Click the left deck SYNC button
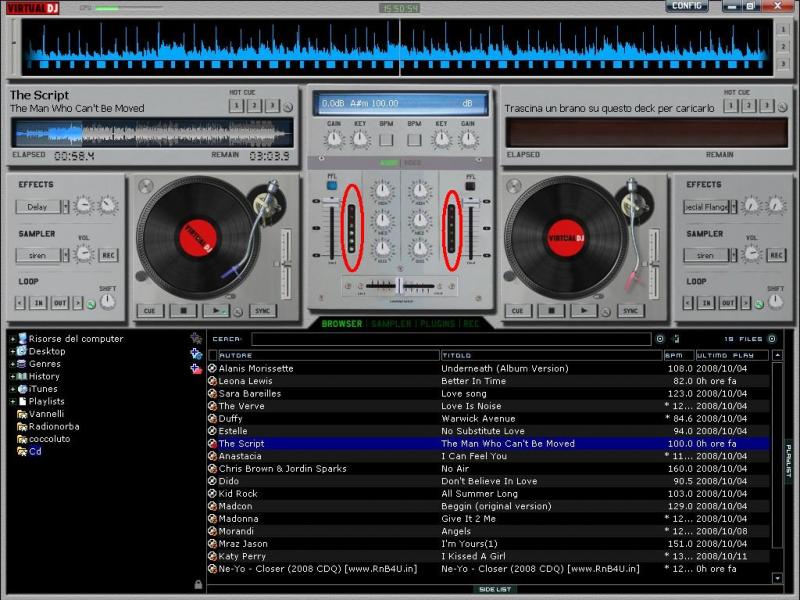This screenshot has width=800, height=600. tap(263, 311)
